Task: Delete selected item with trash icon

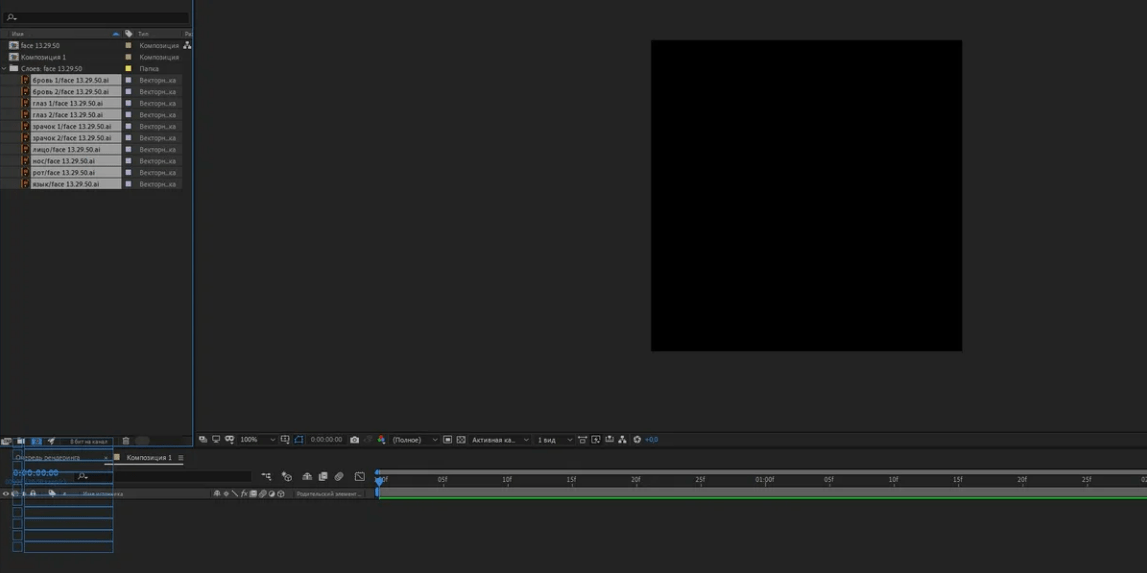Action: (x=126, y=441)
